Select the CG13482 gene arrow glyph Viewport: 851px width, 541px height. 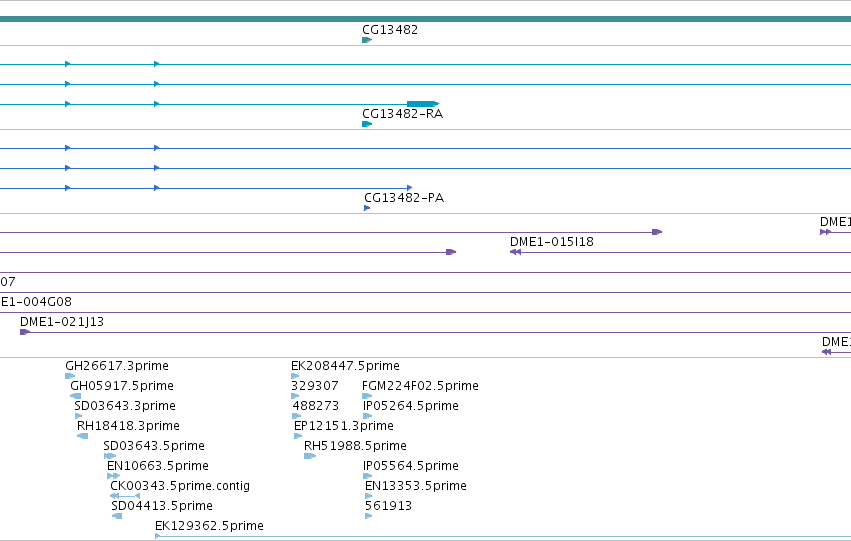pyautogui.click(x=367, y=40)
